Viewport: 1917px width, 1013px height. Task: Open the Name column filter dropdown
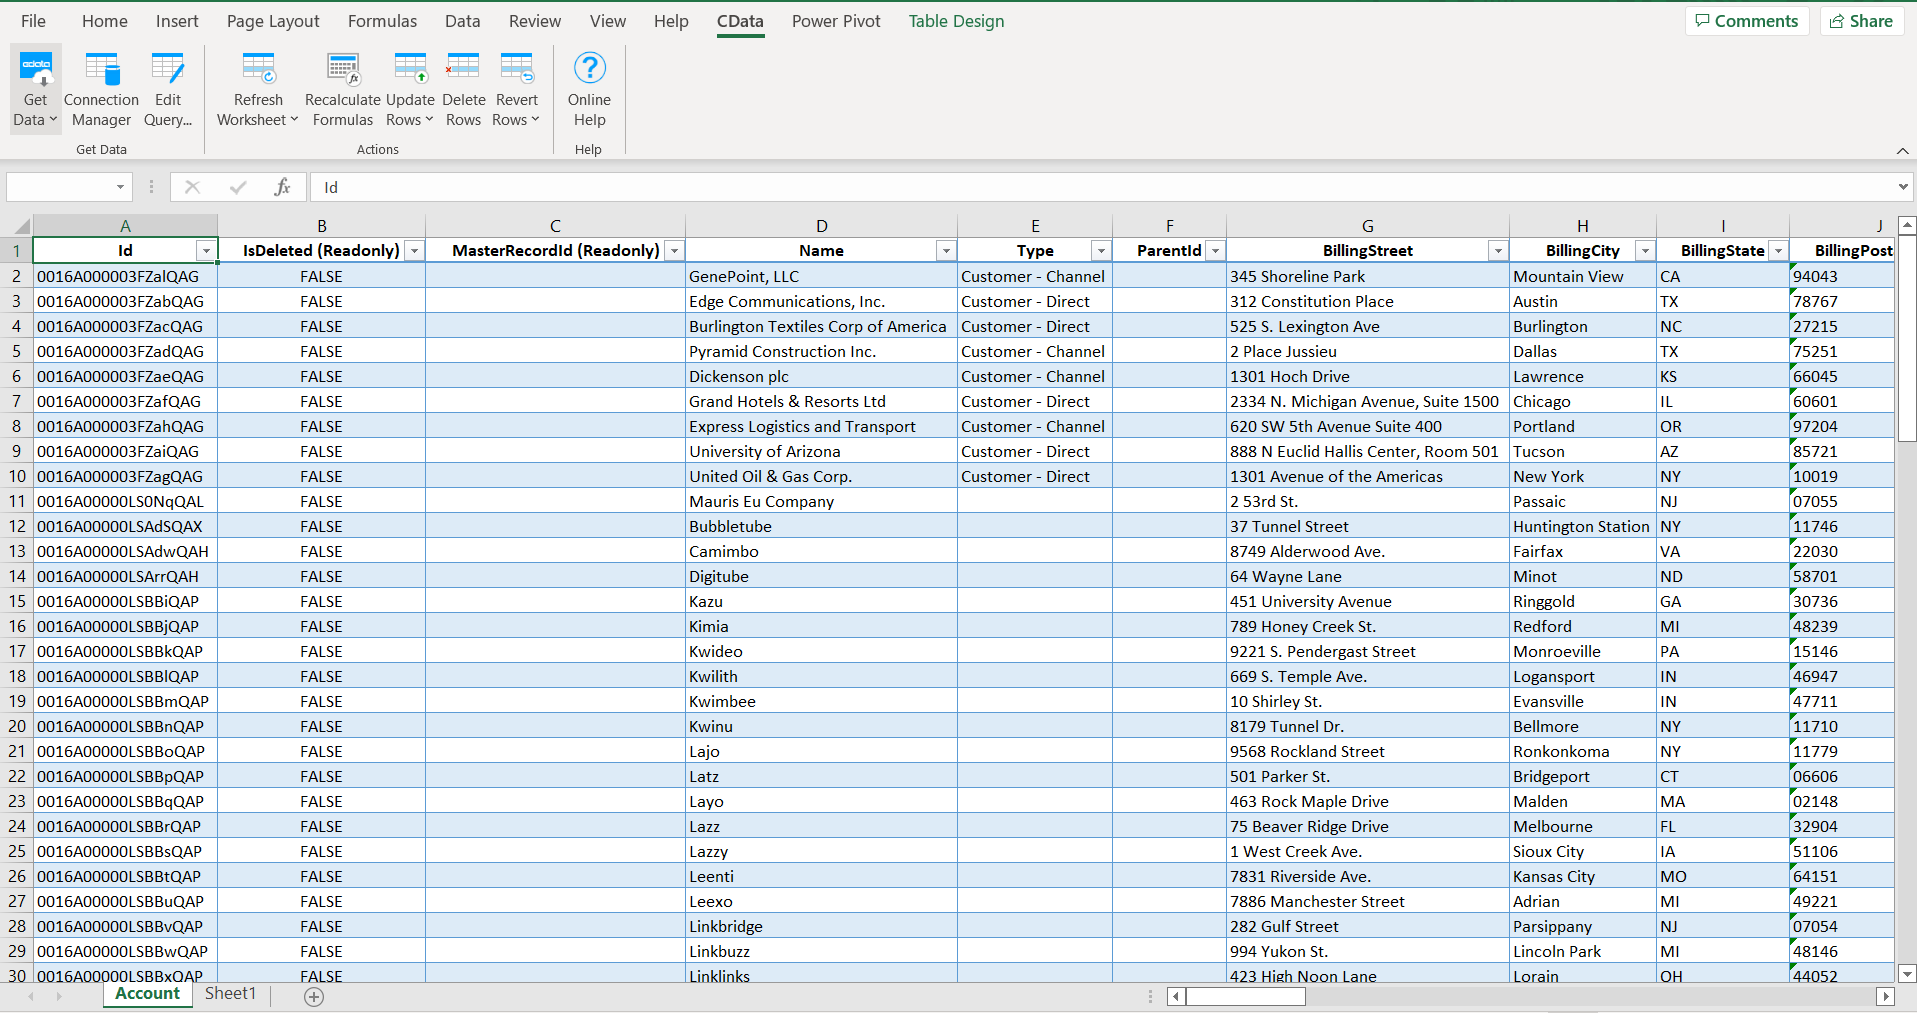[945, 251]
